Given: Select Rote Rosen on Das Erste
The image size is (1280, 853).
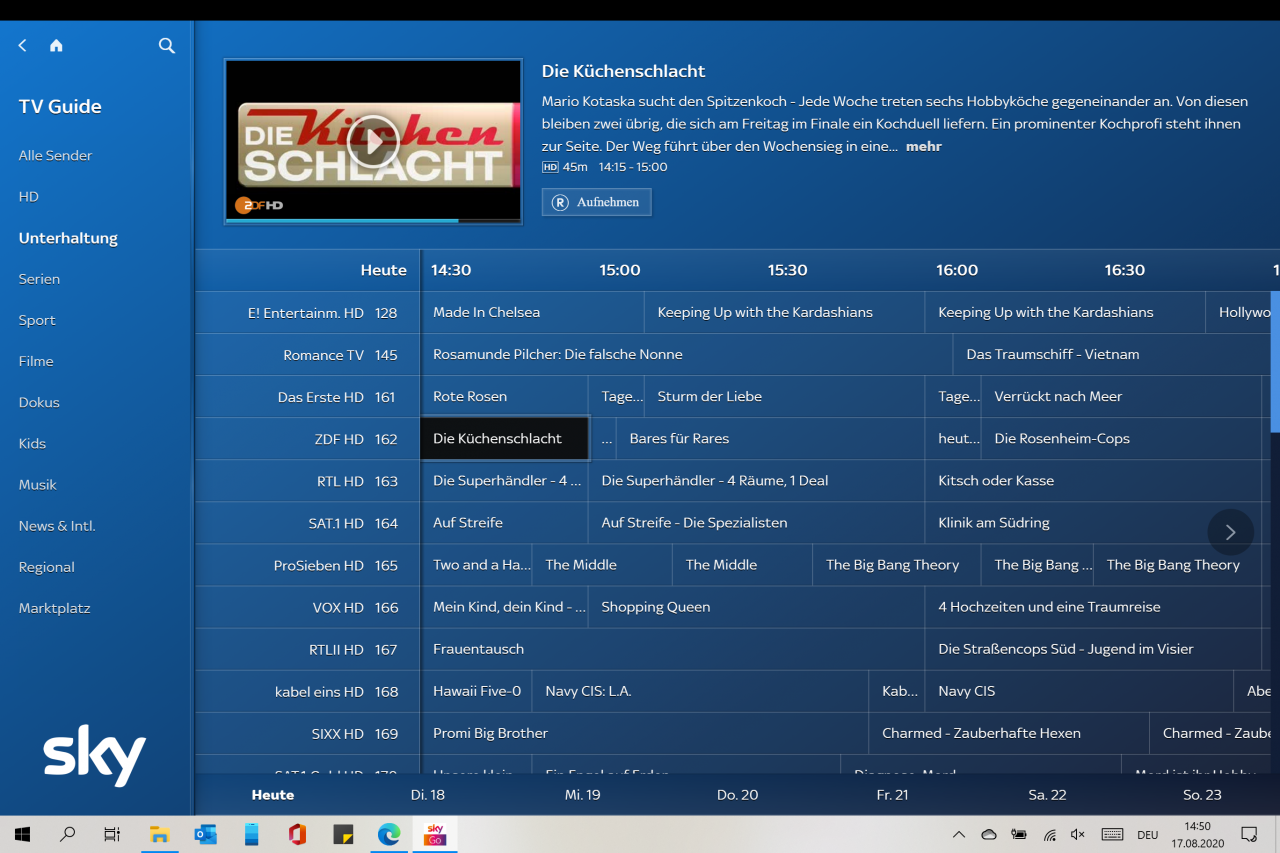Looking at the screenshot, I should pos(504,397).
